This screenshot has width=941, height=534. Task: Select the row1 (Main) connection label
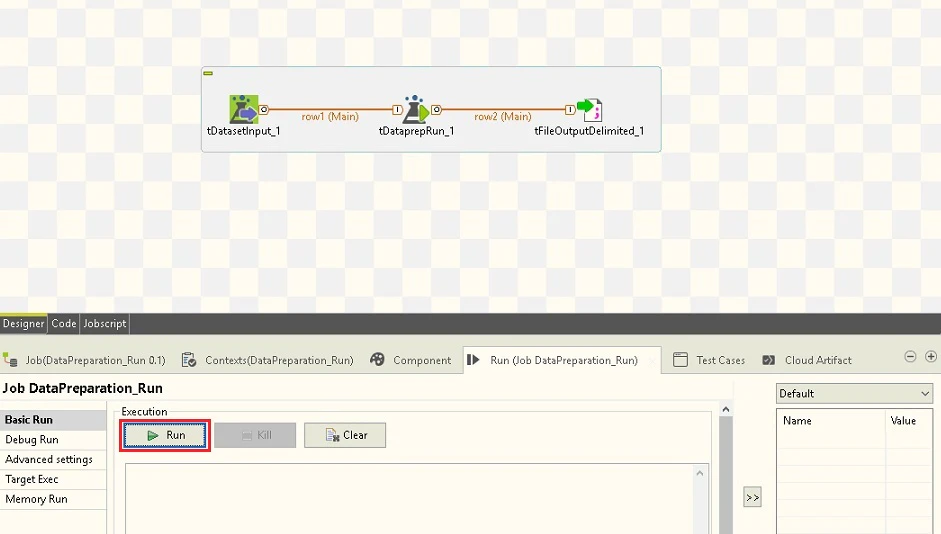point(330,116)
